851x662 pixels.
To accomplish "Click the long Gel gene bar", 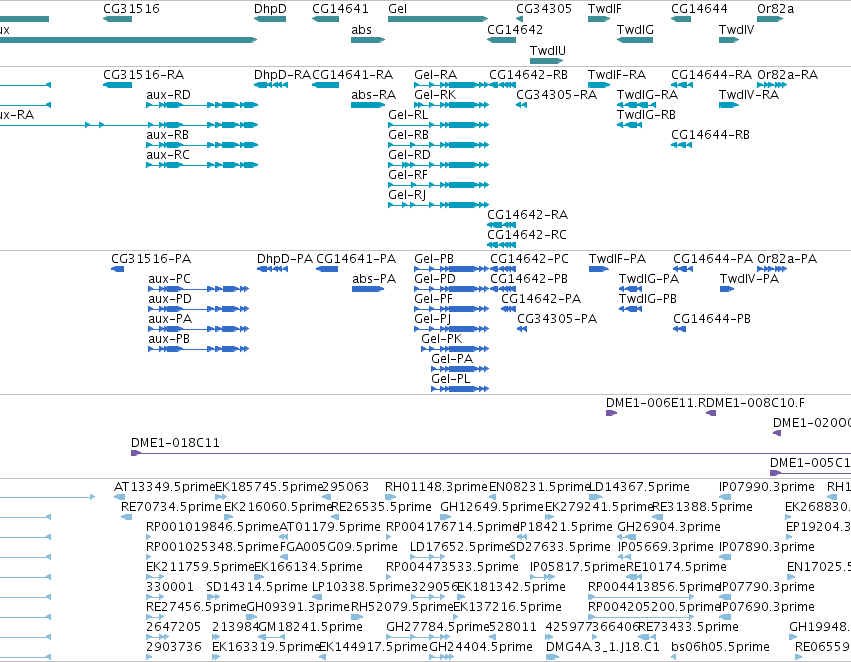I will [438, 19].
